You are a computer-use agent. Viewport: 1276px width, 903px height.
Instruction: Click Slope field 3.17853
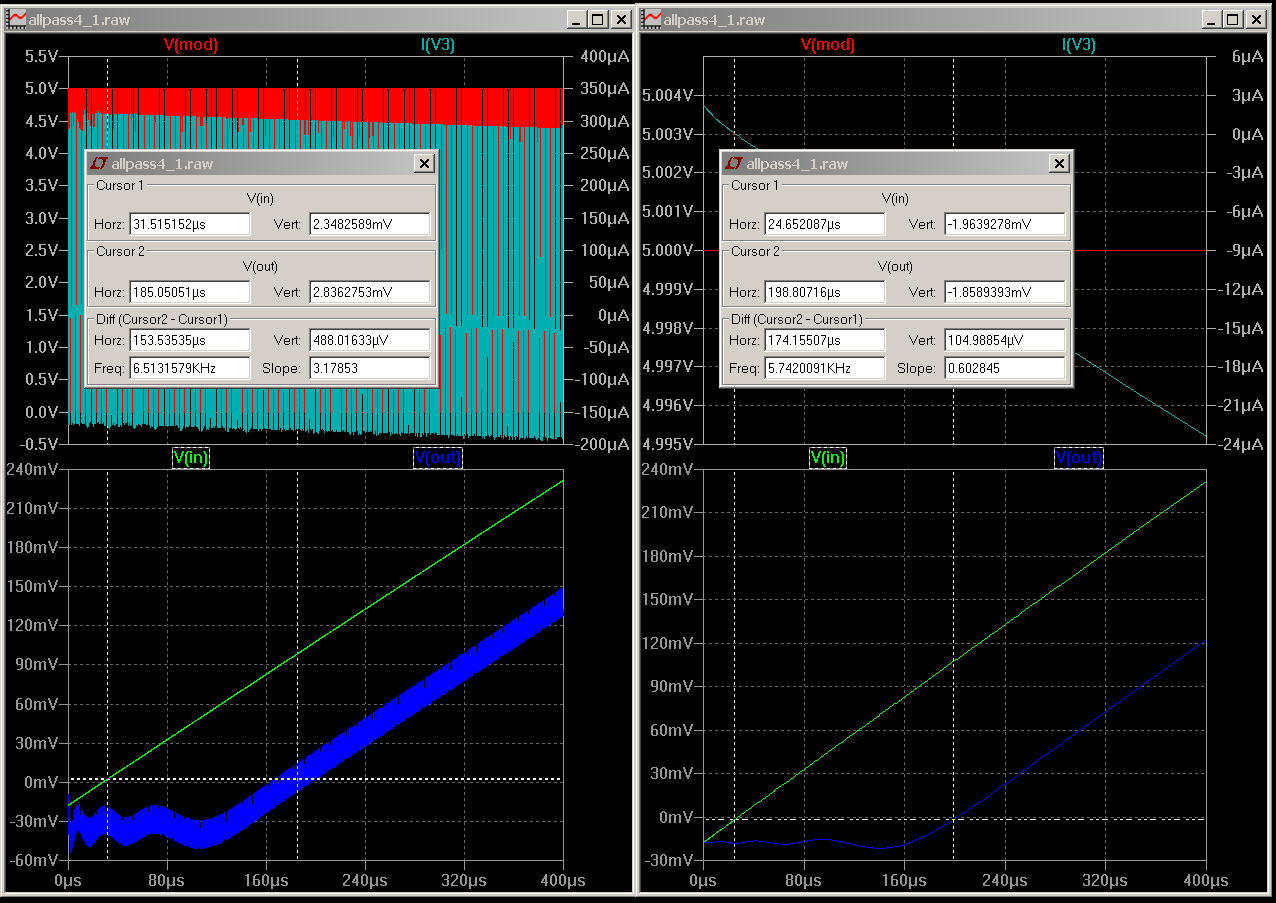click(370, 368)
